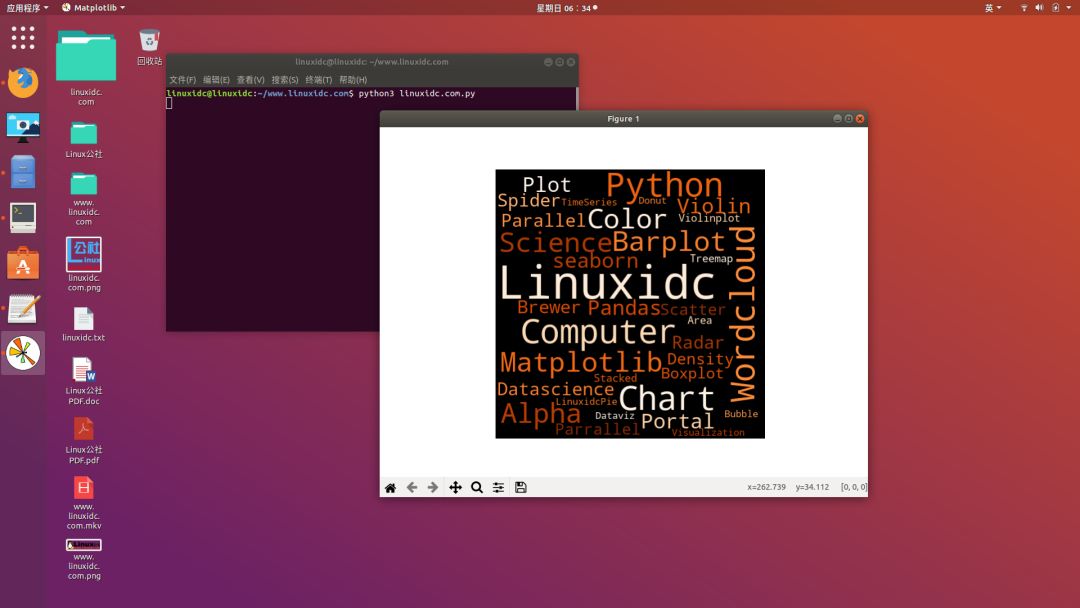Open the Show Applications grid in the dock

pyautogui.click(x=23, y=37)
